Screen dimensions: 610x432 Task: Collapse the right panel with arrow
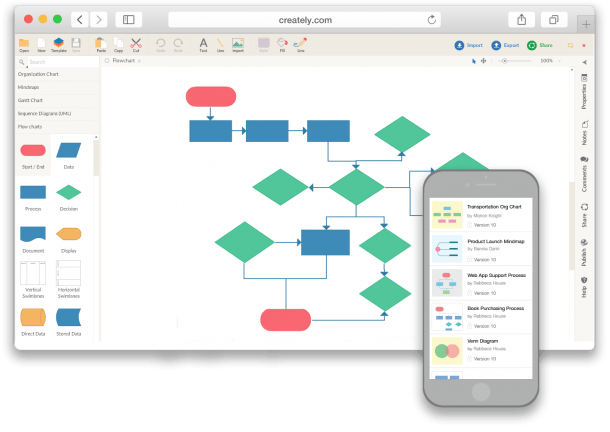pos(584,62)
